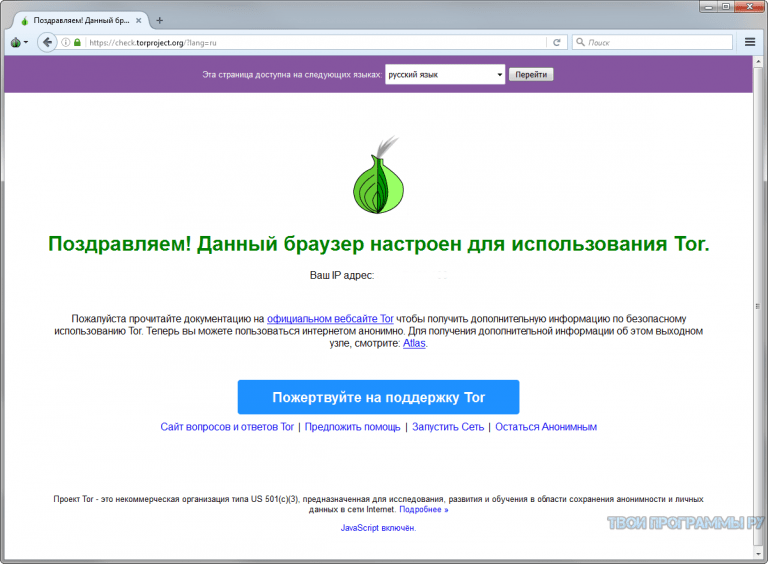This screenshot has height=564, width=768.
Task: Show site information icon in address bar
Action: pos(66,43)
